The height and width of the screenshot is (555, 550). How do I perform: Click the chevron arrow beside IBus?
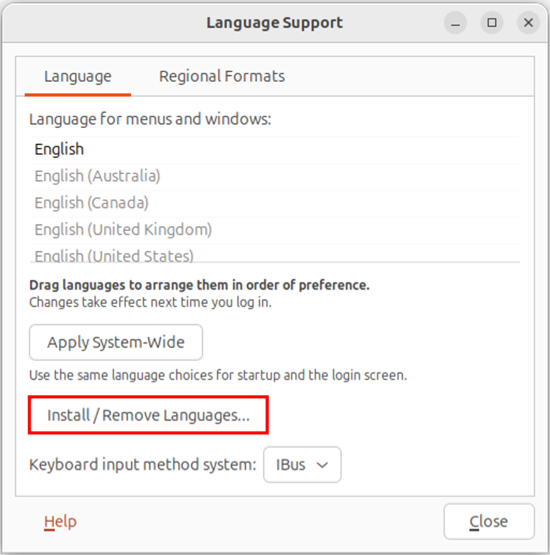coord(322,465)
